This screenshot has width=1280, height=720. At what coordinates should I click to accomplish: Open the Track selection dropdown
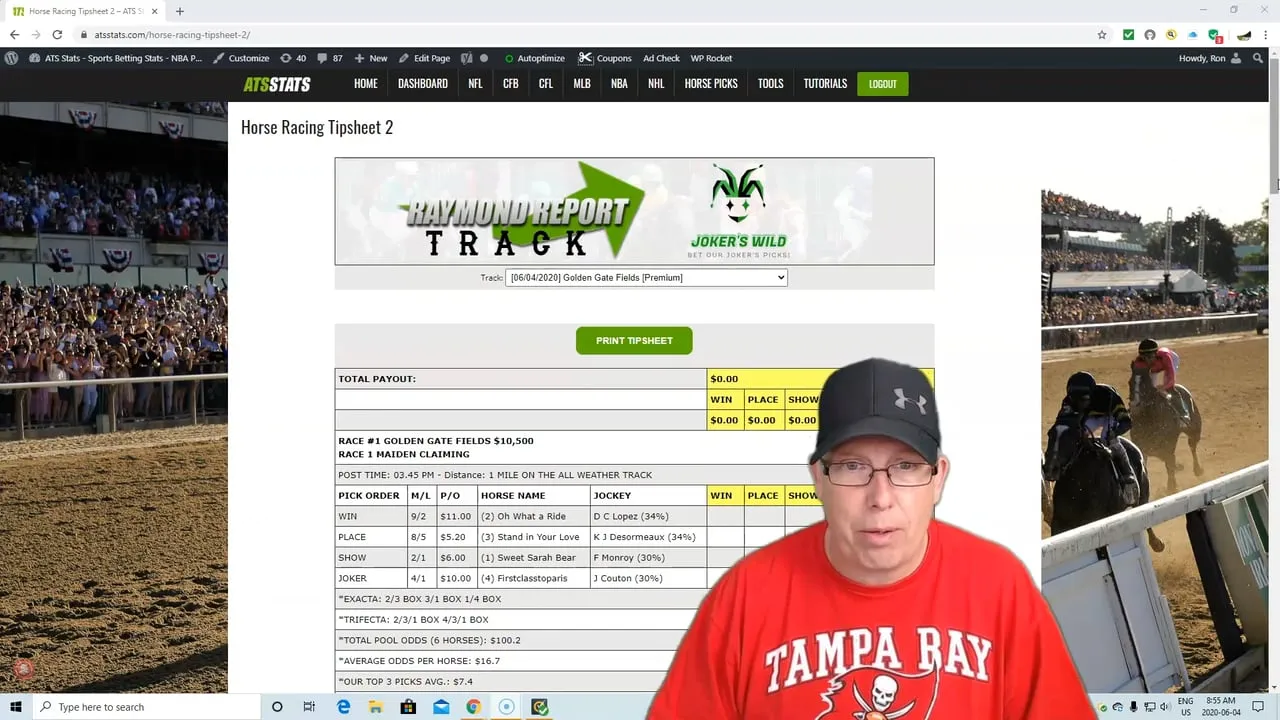point(646,277)
